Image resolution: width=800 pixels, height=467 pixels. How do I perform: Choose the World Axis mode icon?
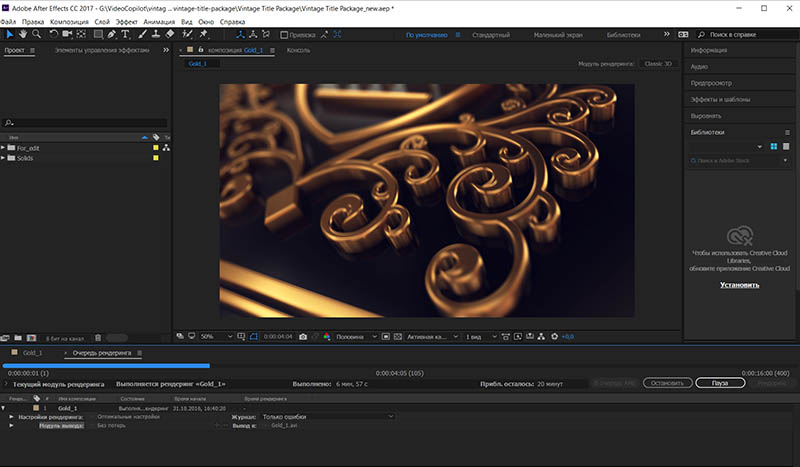[x=253, y=34]
